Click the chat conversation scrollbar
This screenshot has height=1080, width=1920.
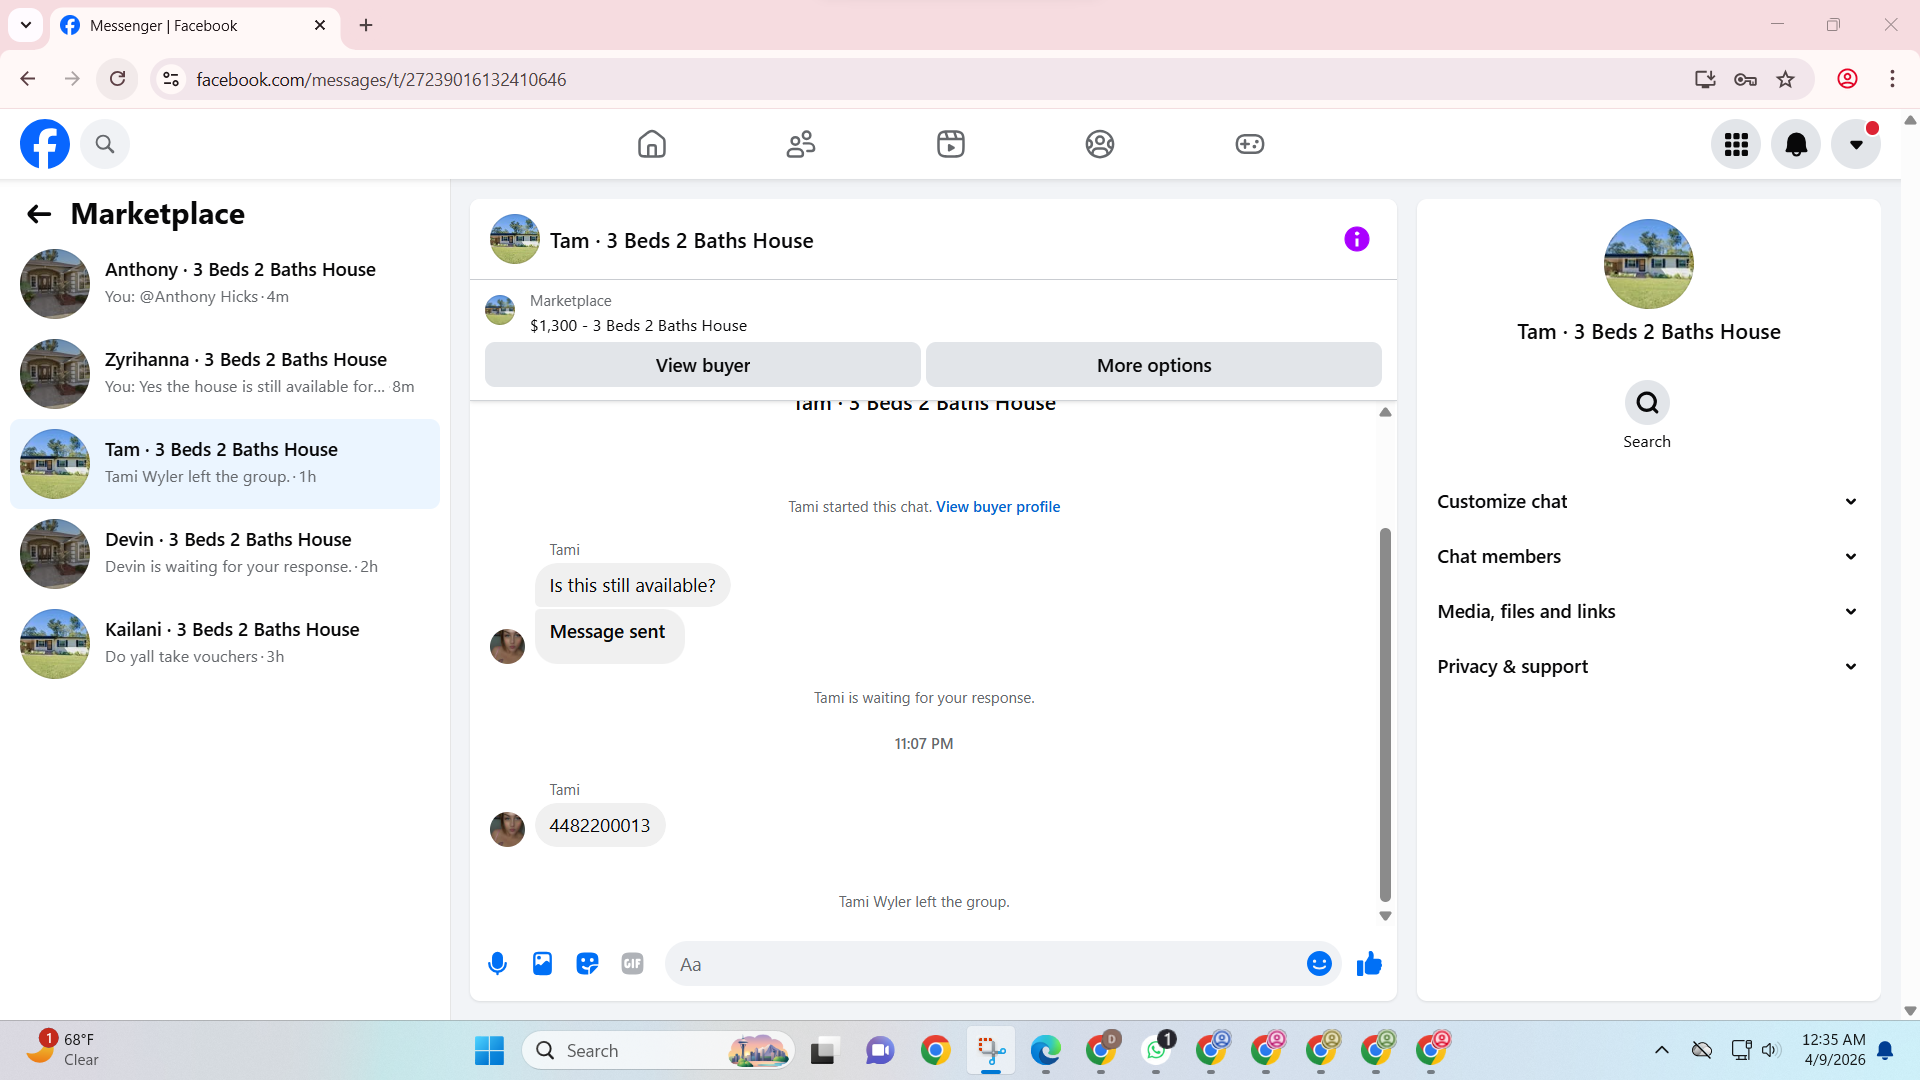[x=1385, y=715]
